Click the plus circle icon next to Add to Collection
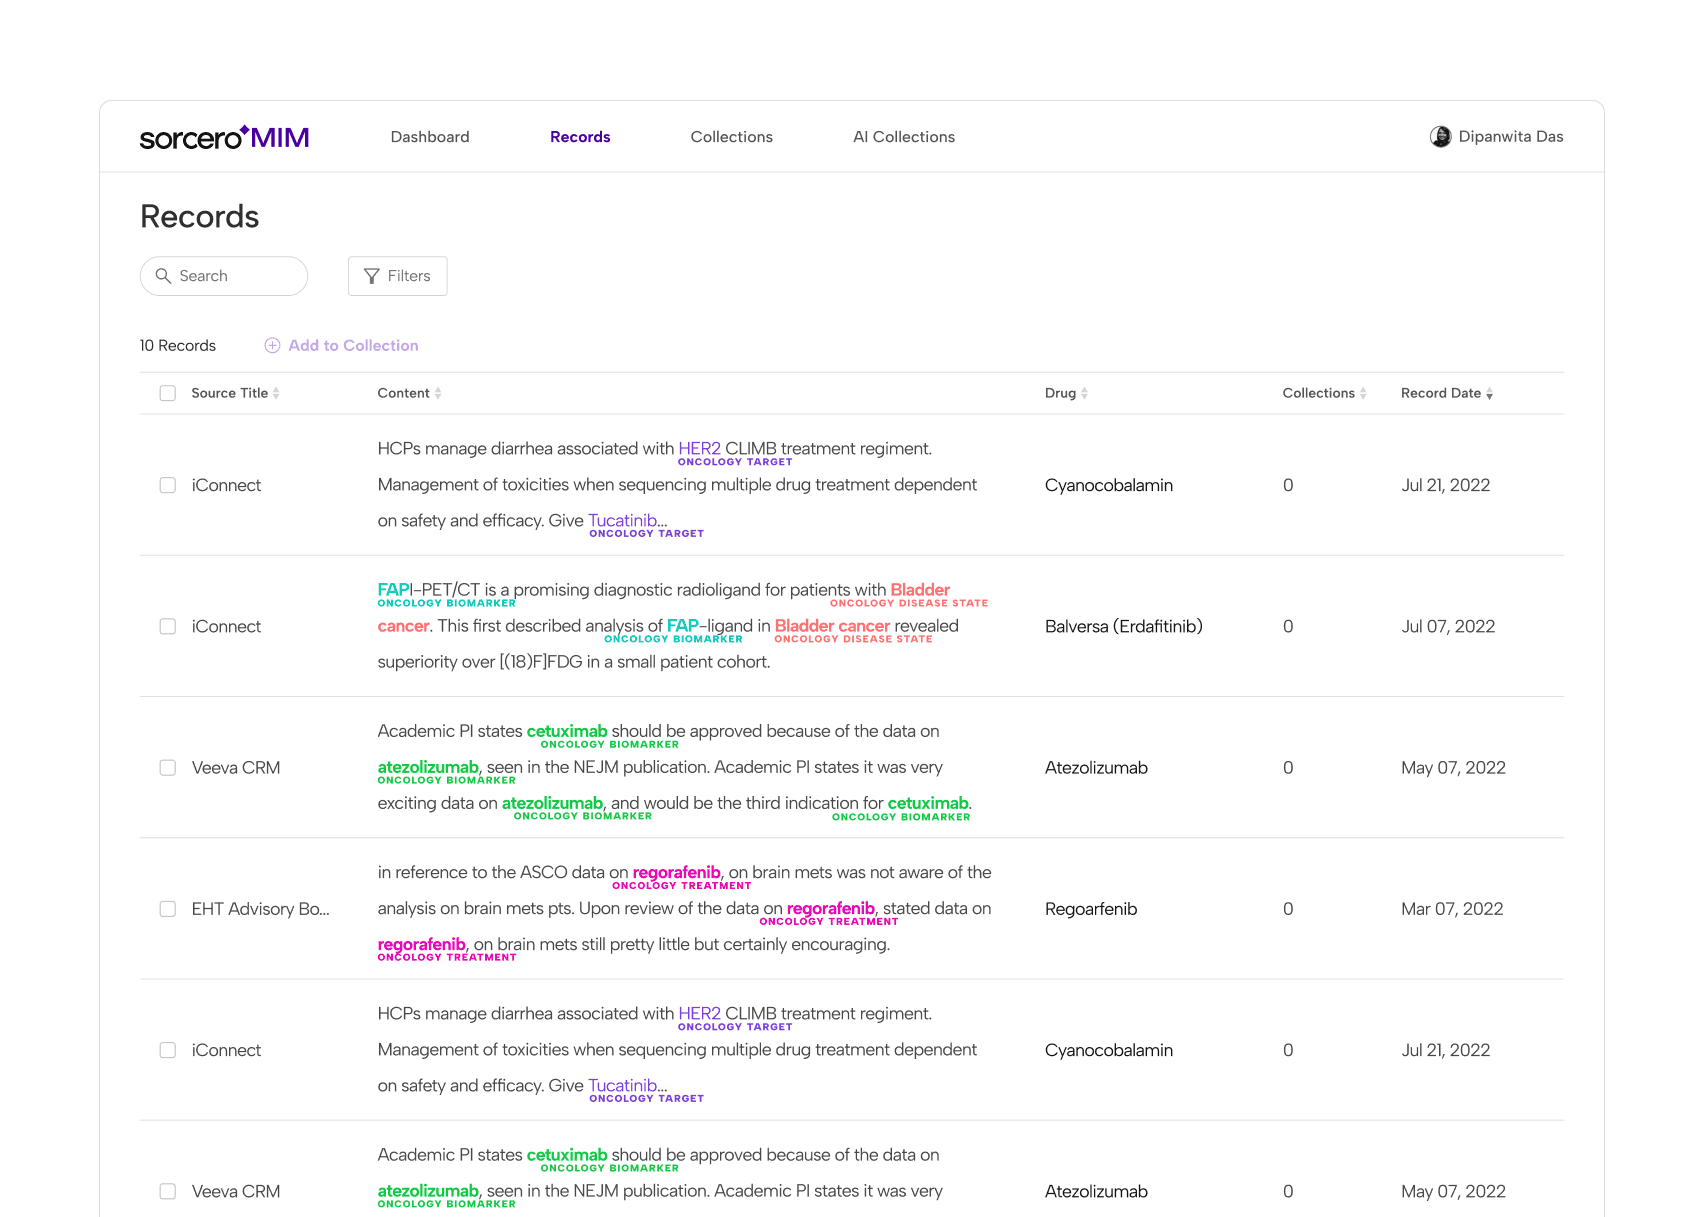 (x=272, y=345)
